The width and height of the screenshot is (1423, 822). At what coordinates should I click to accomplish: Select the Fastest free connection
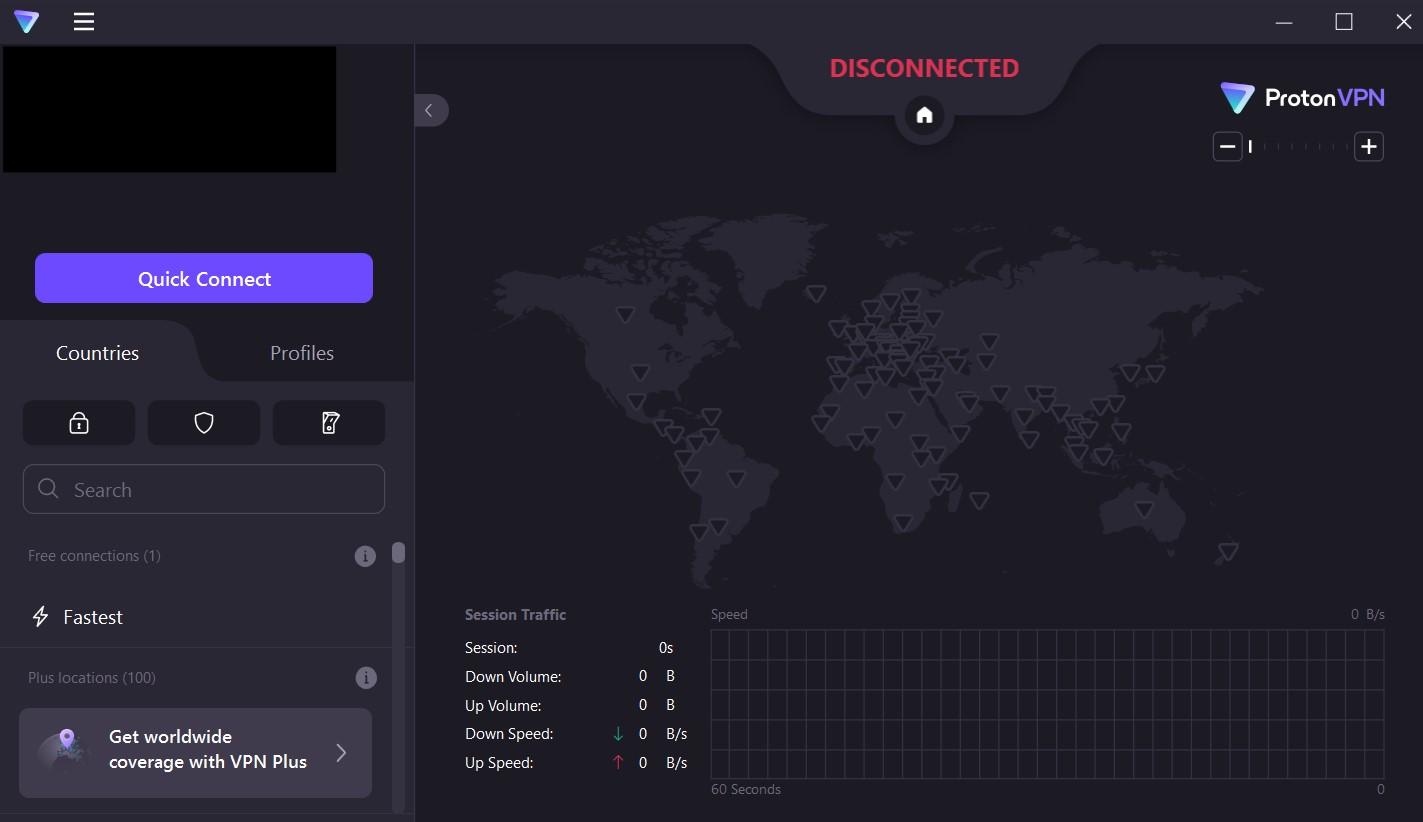(93, 617)
